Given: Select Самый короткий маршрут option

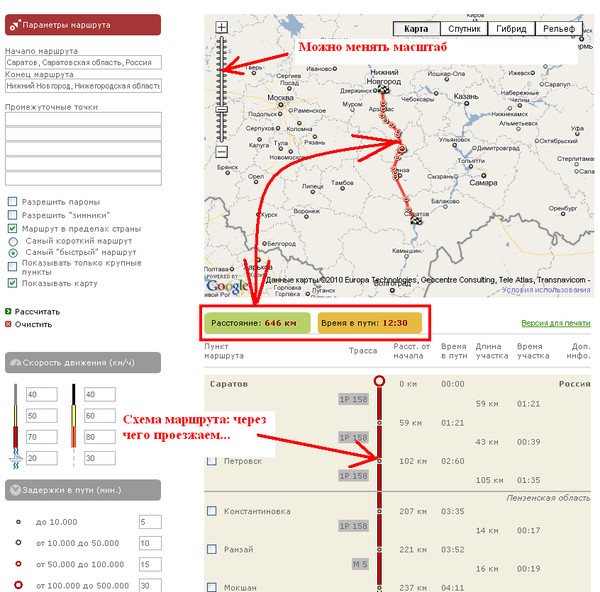Looking at the screenshot, I should (13, 241).
